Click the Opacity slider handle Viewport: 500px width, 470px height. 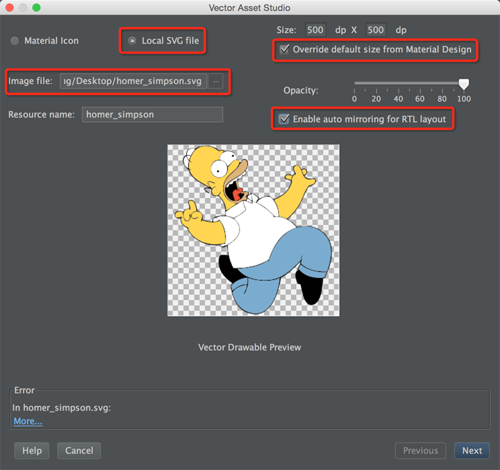click(464, 84)
